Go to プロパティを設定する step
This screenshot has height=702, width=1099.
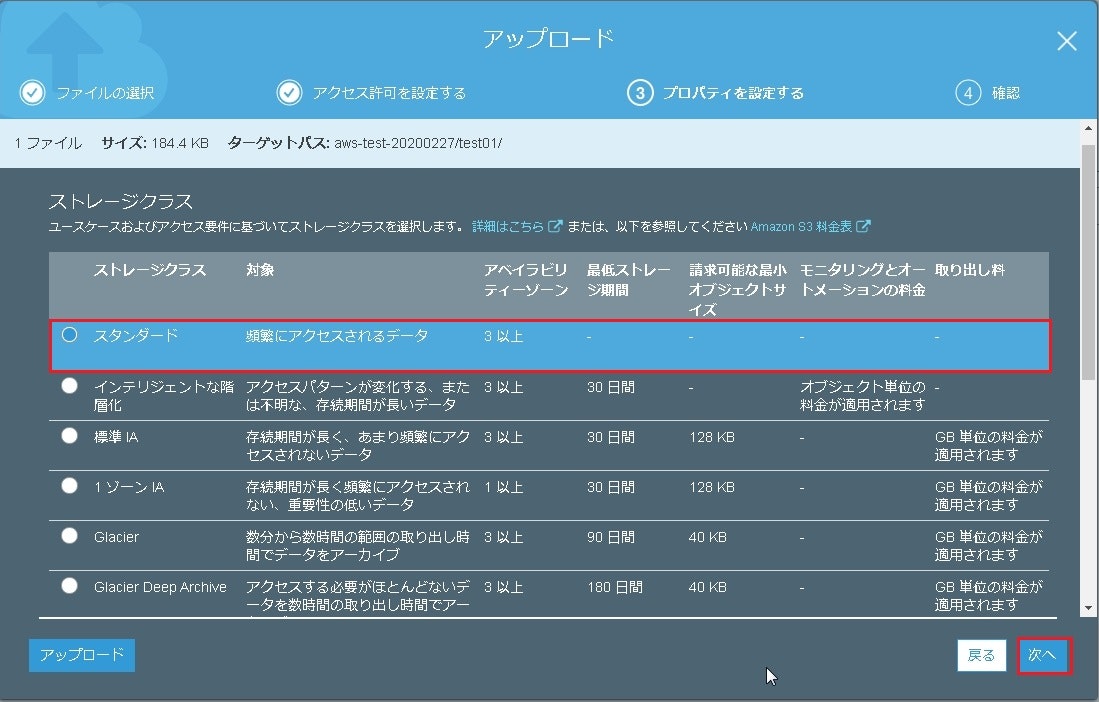click(733, 92)
